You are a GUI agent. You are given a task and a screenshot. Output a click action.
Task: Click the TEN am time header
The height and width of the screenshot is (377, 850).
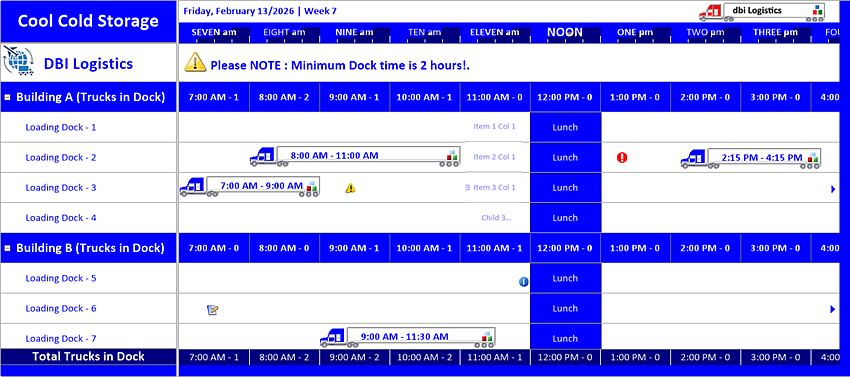[x=424, y=33]
